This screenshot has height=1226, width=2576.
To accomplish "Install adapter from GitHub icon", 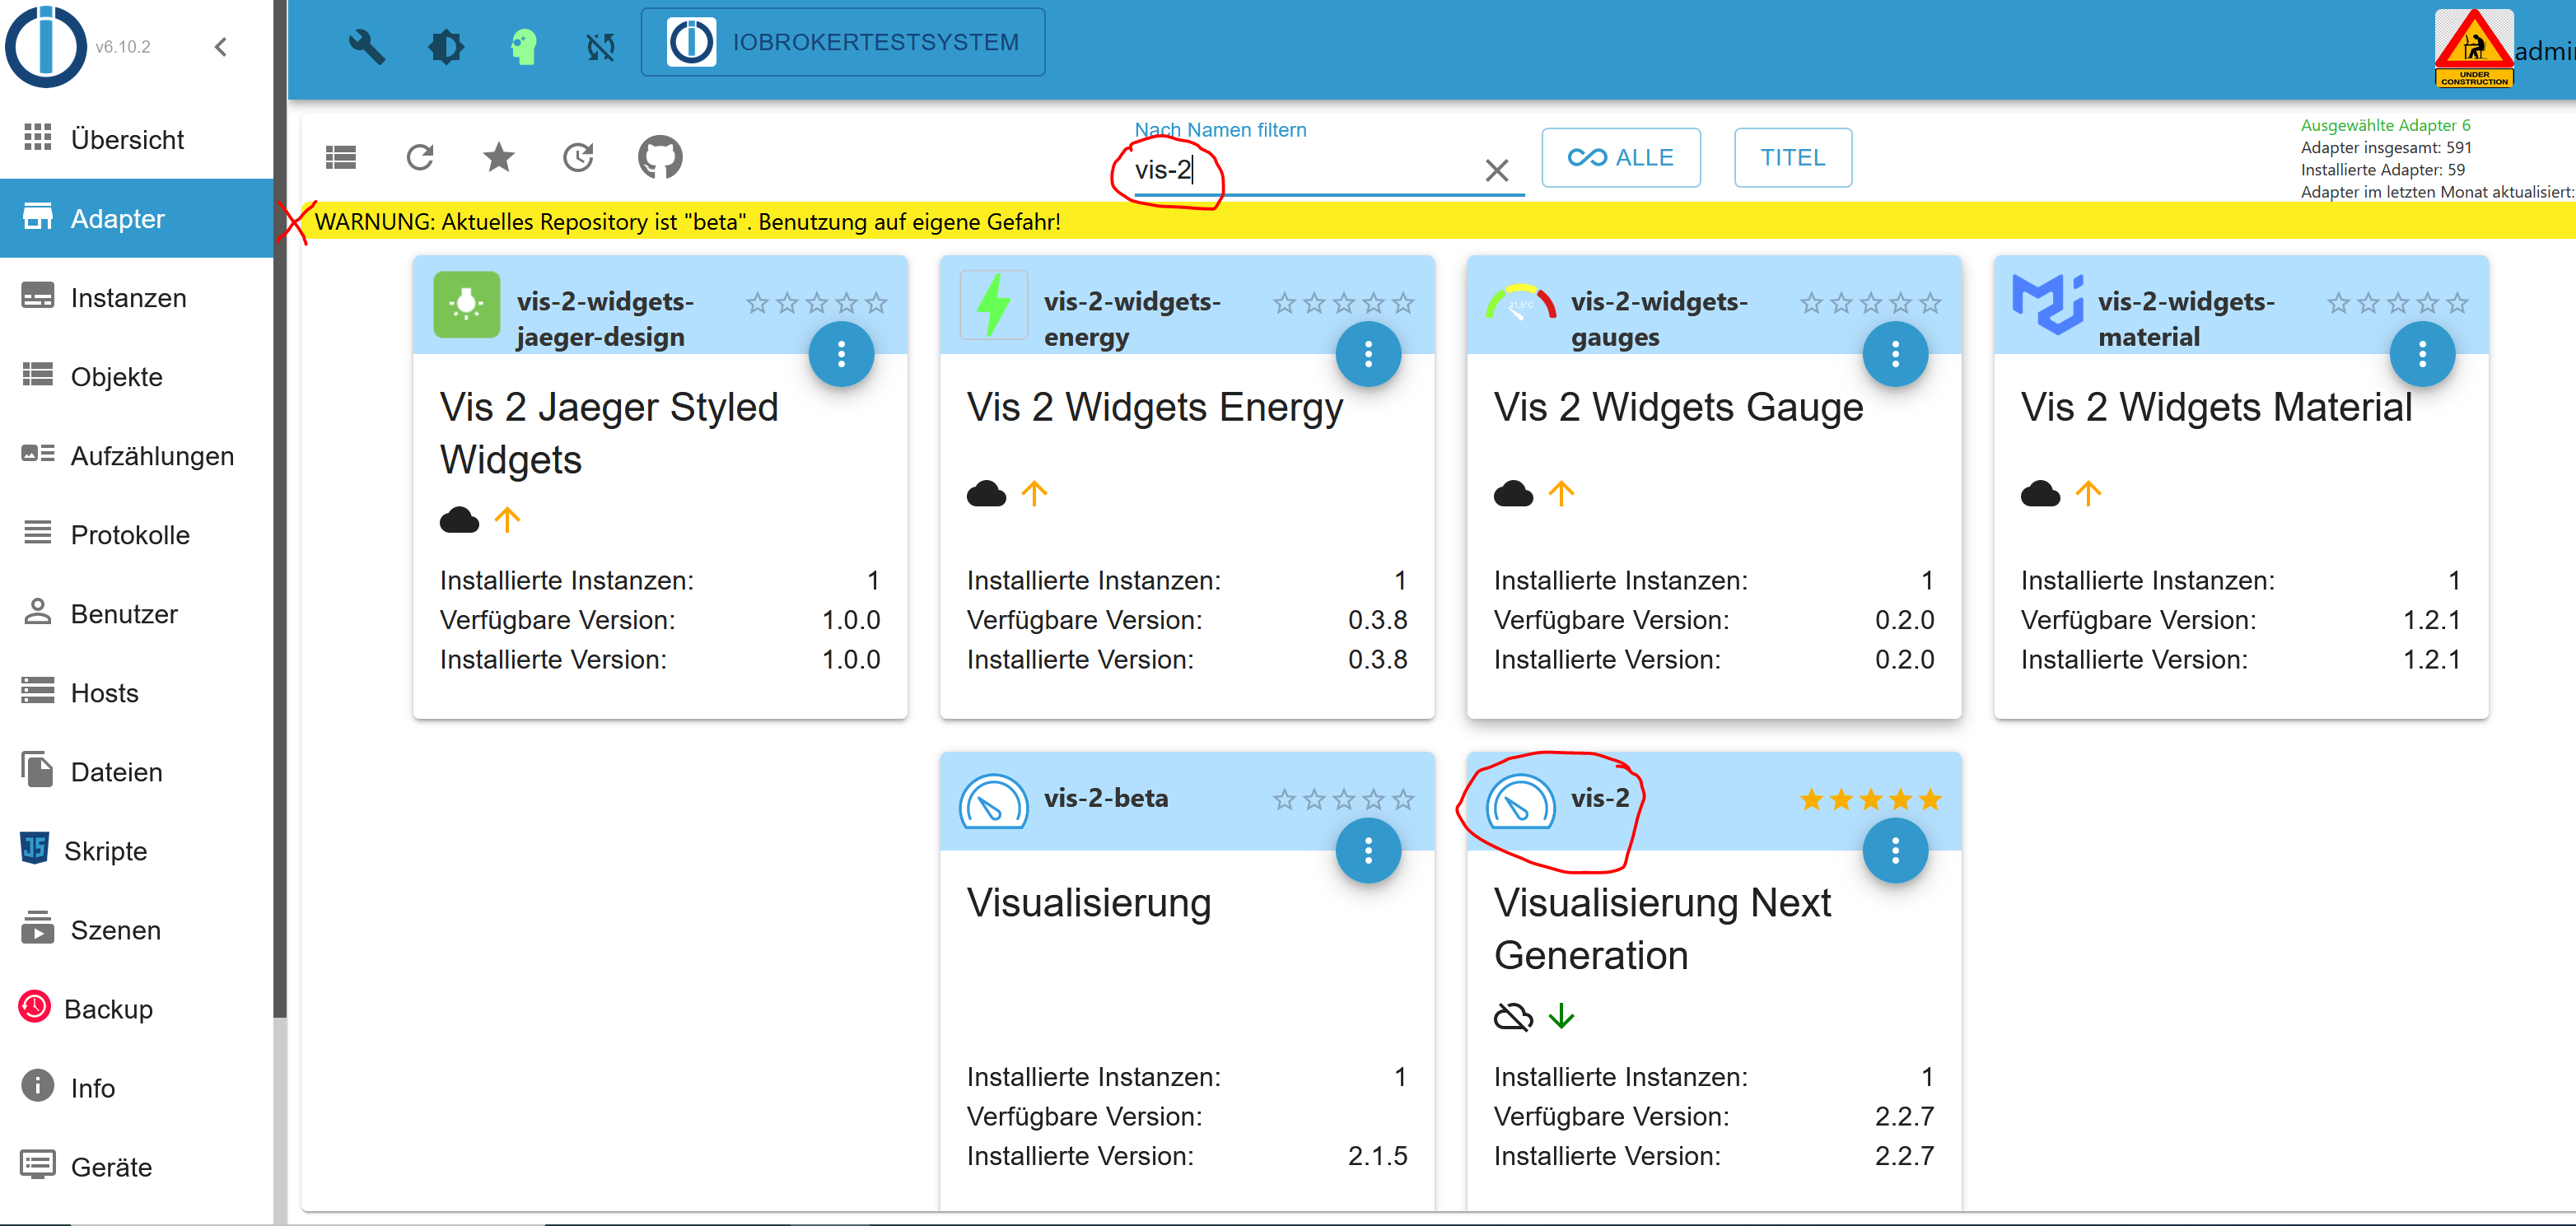I will coord(660,157).
